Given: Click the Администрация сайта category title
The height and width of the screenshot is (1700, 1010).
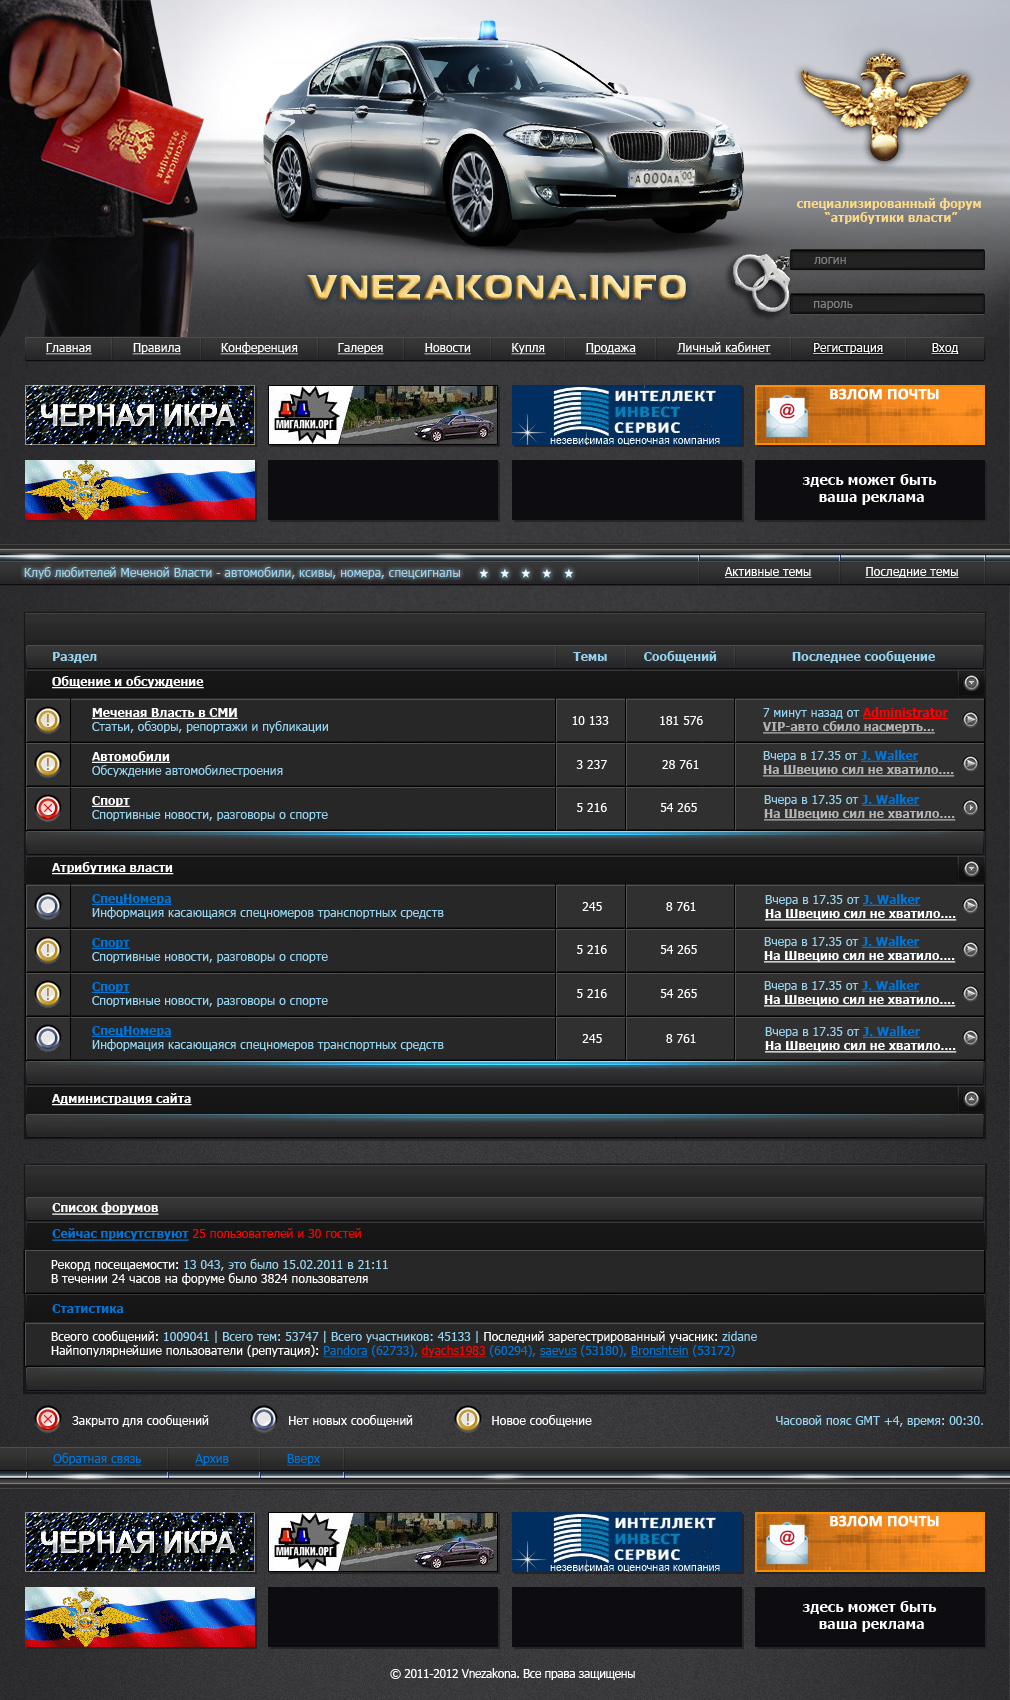Looking at the screenshot, I should click(121, 1099).
